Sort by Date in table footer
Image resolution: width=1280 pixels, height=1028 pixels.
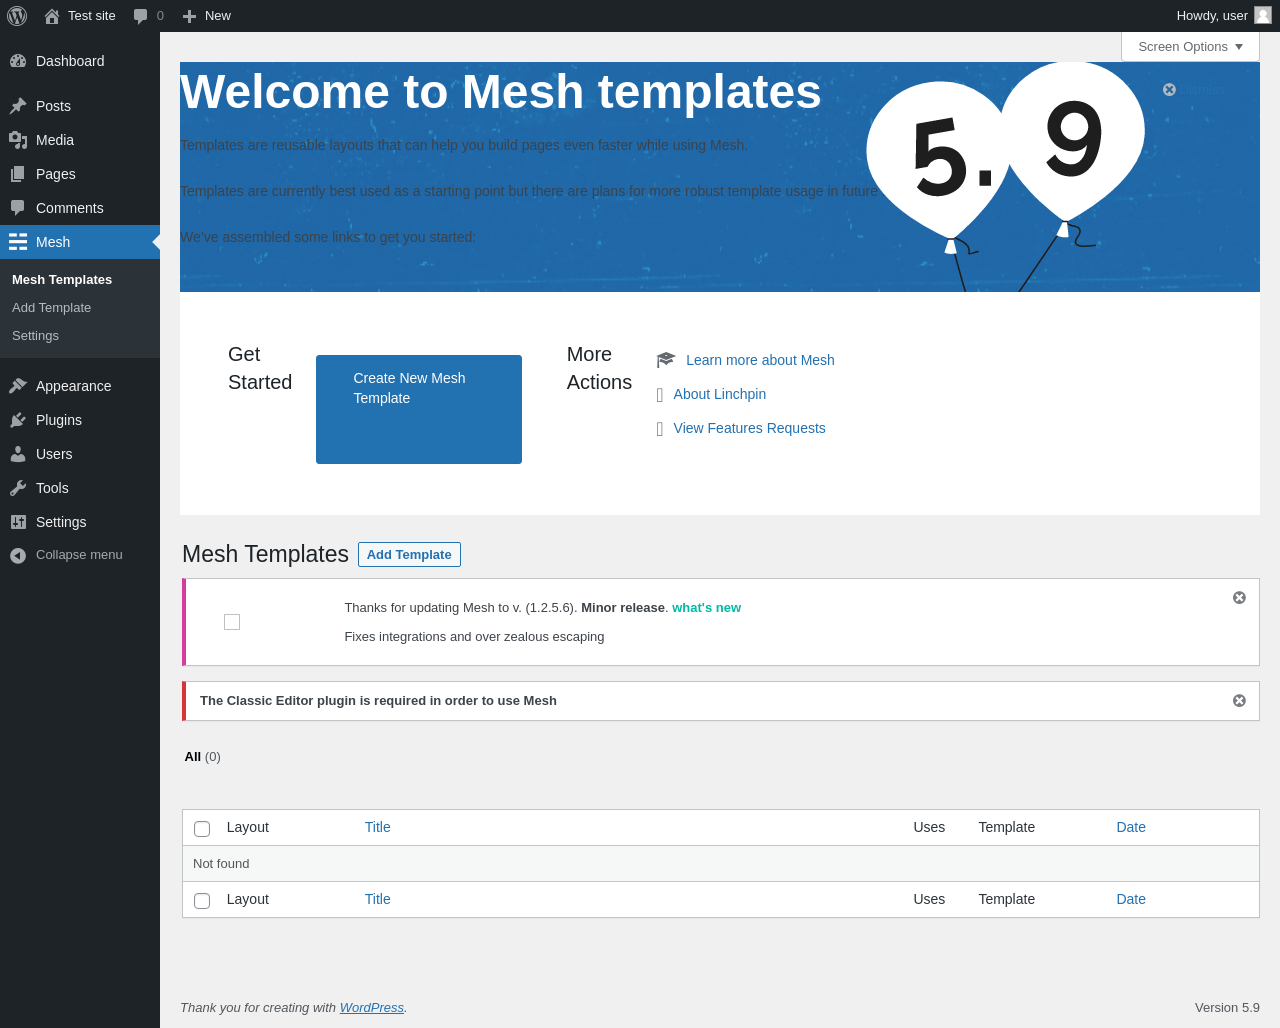tap(1131, 899)
